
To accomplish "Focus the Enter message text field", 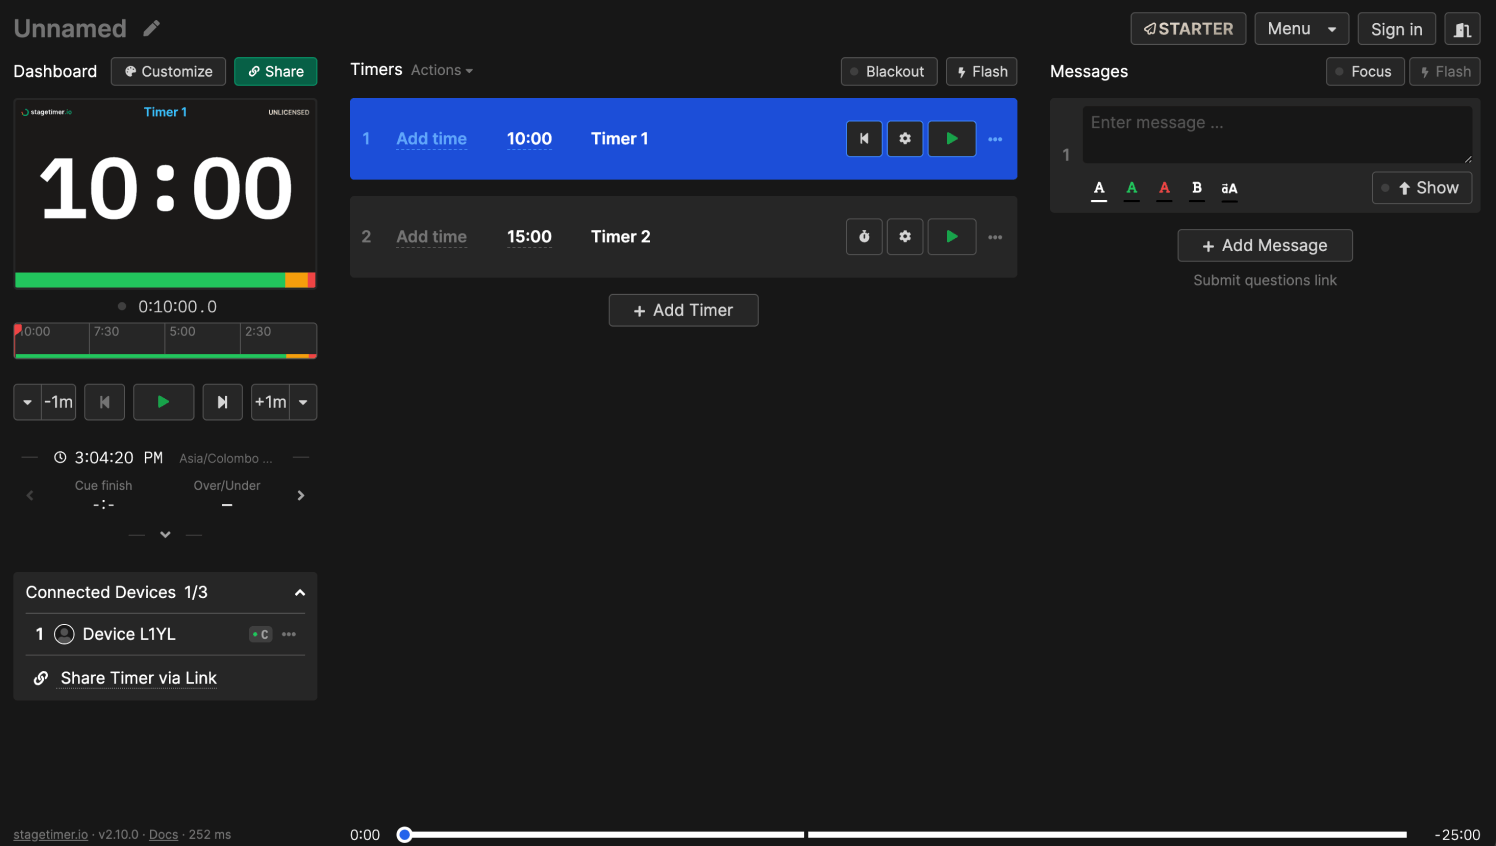I will pyautogui.click(x=1277, y=134).
